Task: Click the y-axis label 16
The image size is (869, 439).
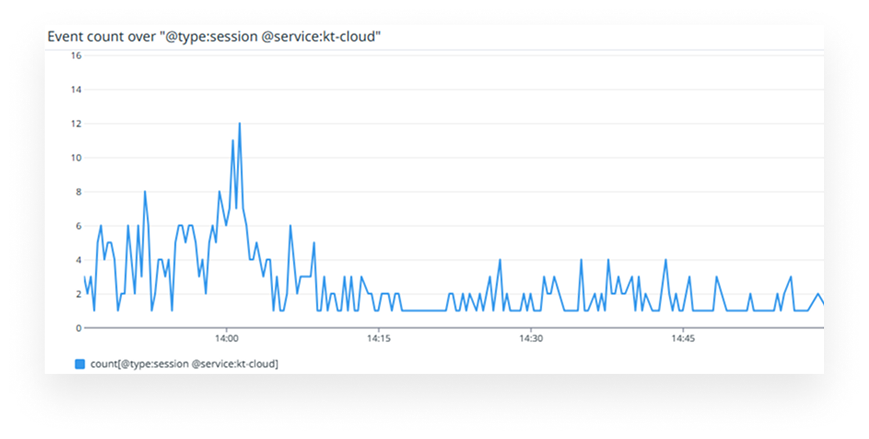Action: point(75,56)
